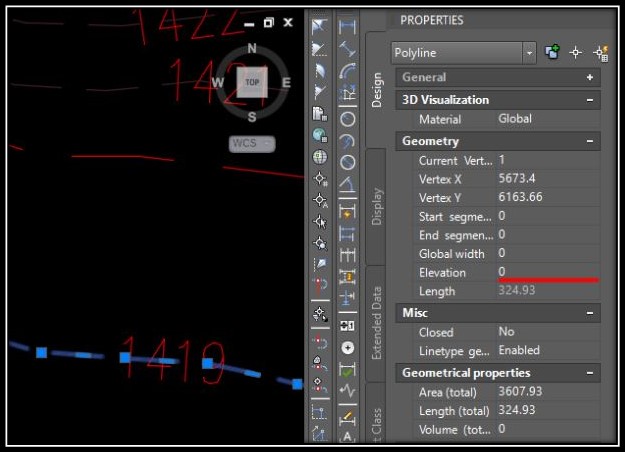Click the Closed property value No
Screen dimensions: 625x452
(x=548, y=332)
